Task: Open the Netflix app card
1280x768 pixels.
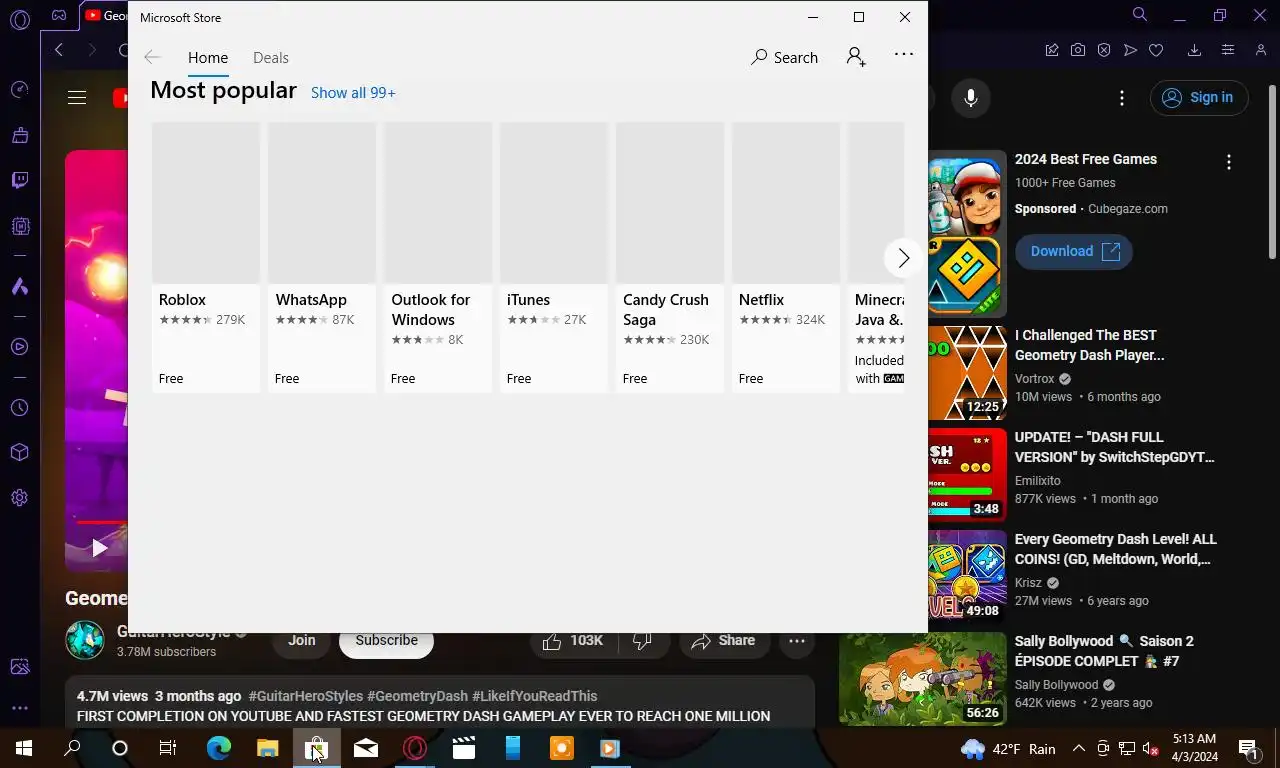Action: [x=785, y=257]
